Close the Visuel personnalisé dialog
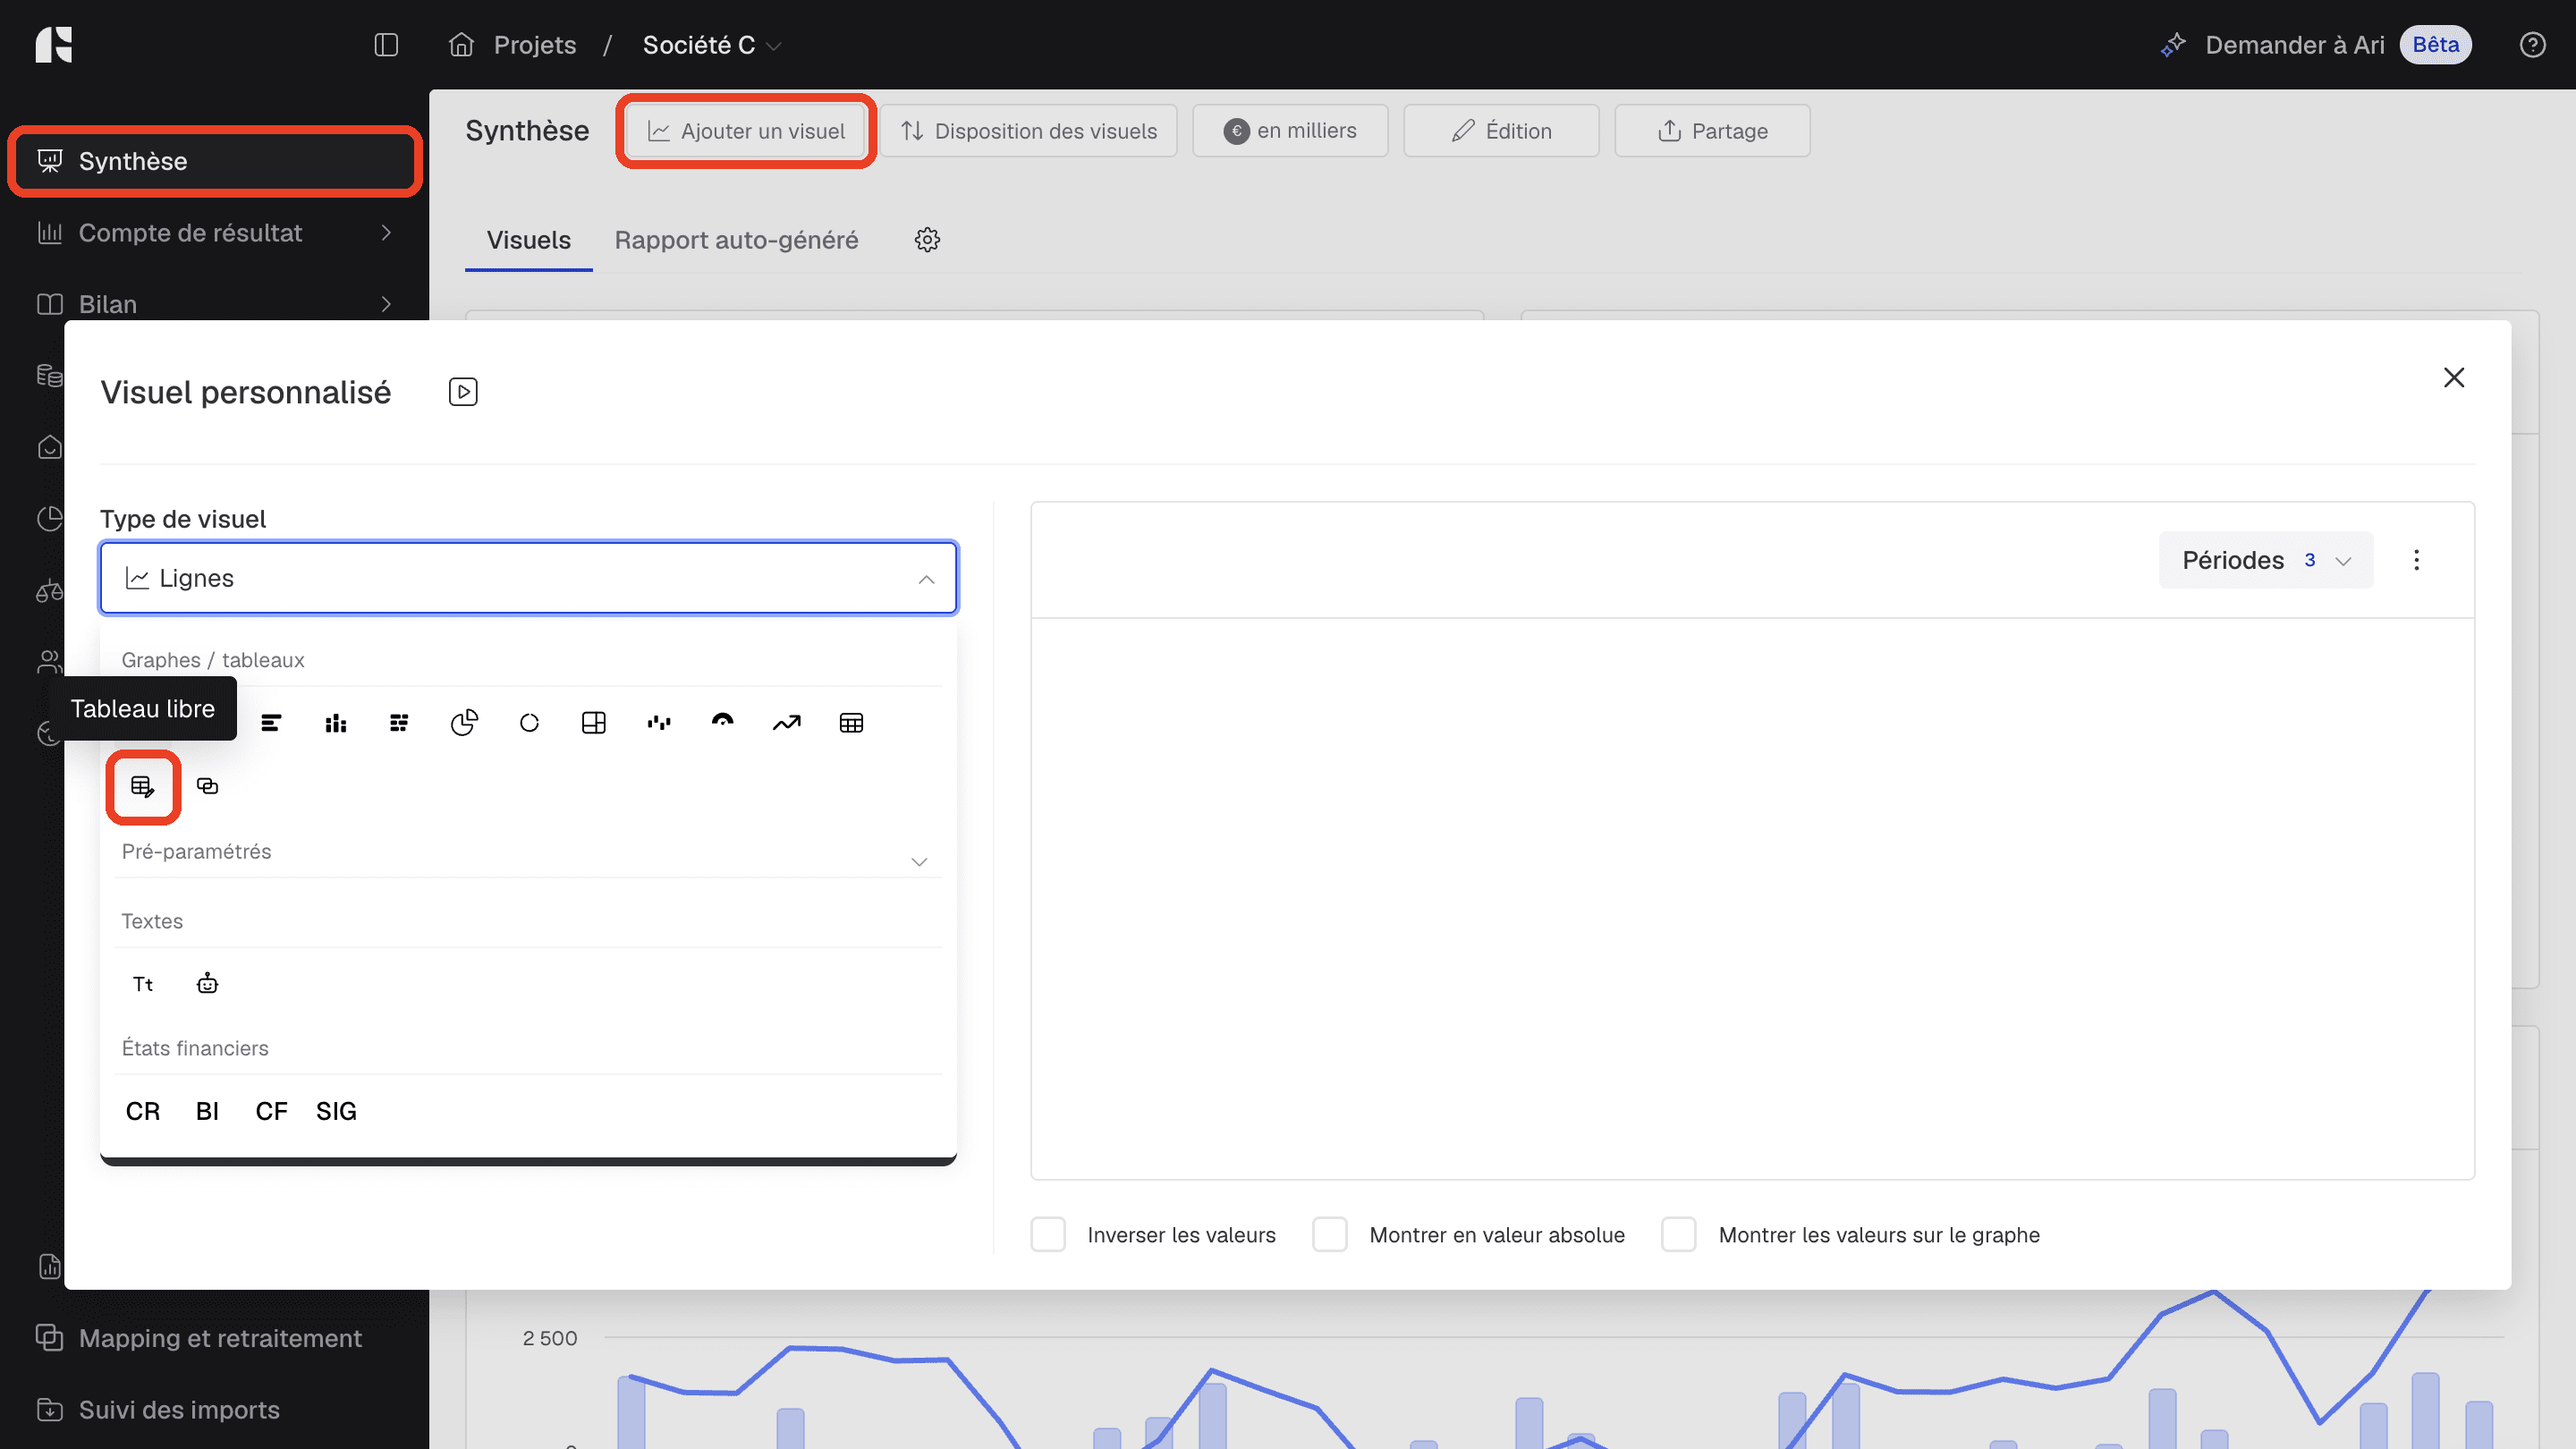The width and height of the screenshot is (2576, 1449). click(x=2453, y=378)
